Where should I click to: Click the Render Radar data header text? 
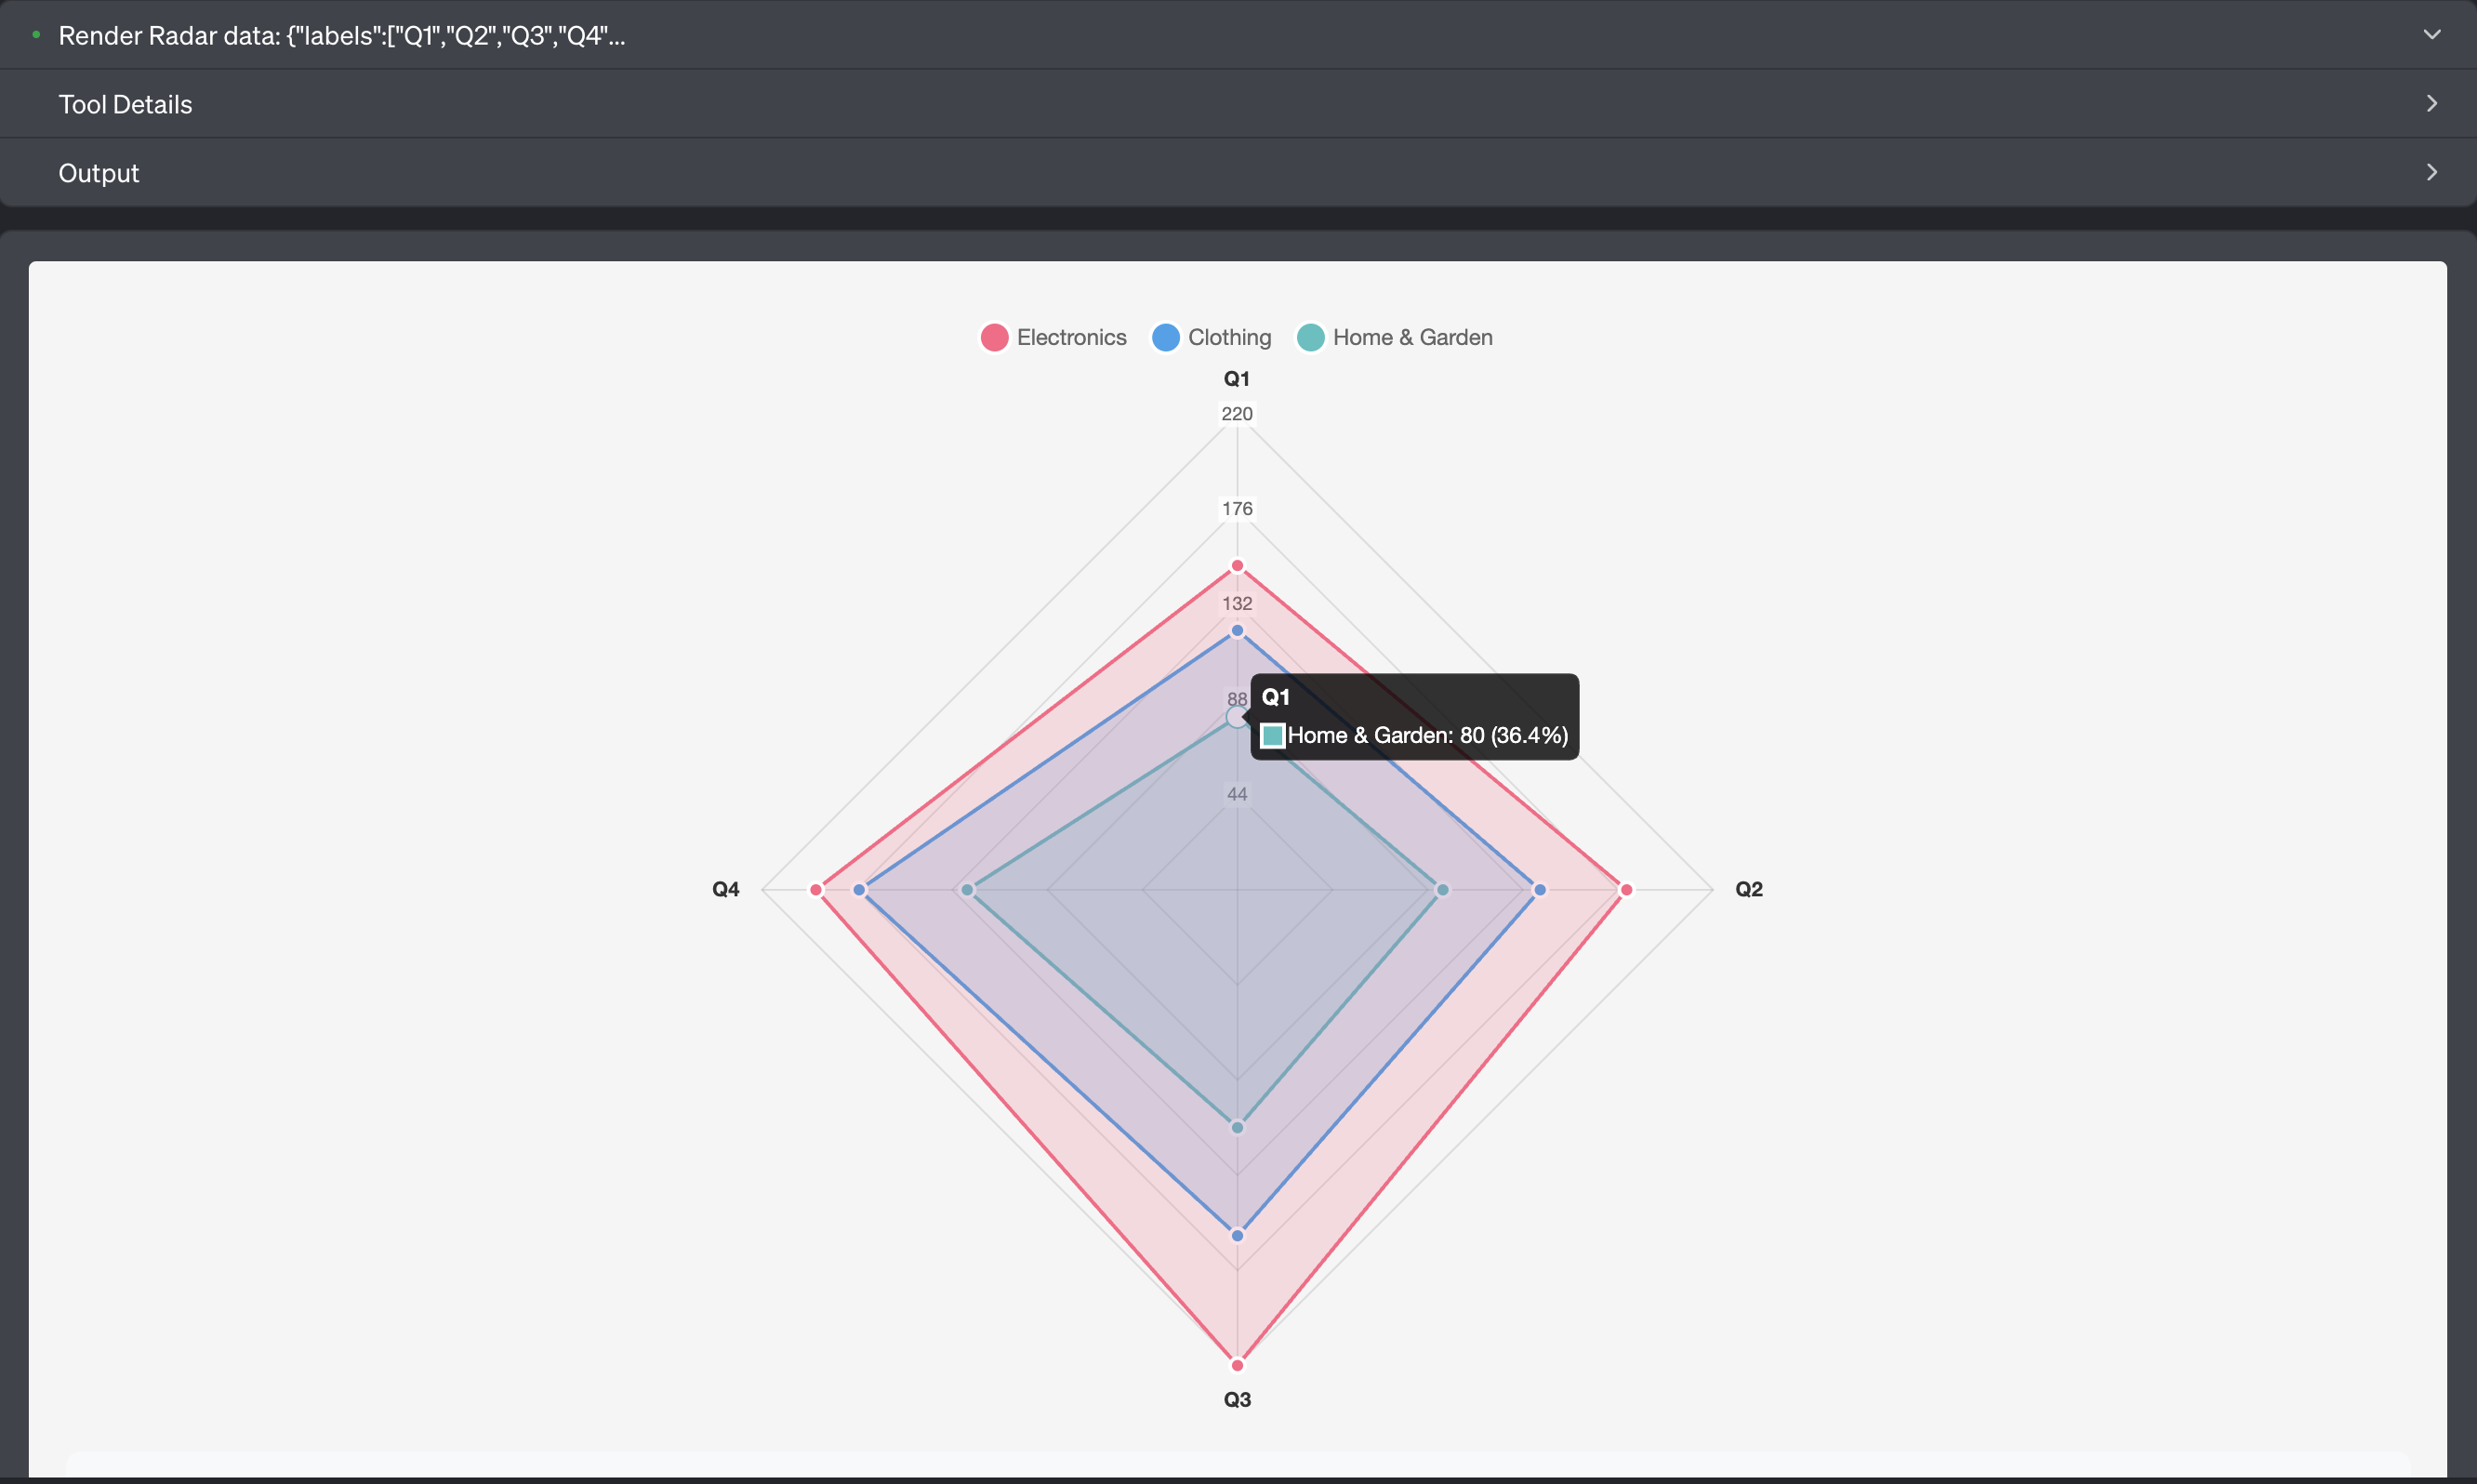341,36
